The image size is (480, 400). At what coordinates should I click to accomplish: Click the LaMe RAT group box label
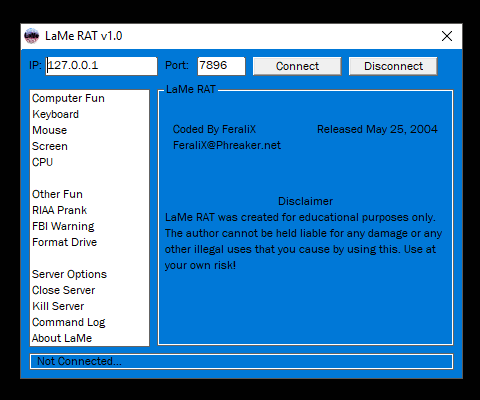(191, 89)
